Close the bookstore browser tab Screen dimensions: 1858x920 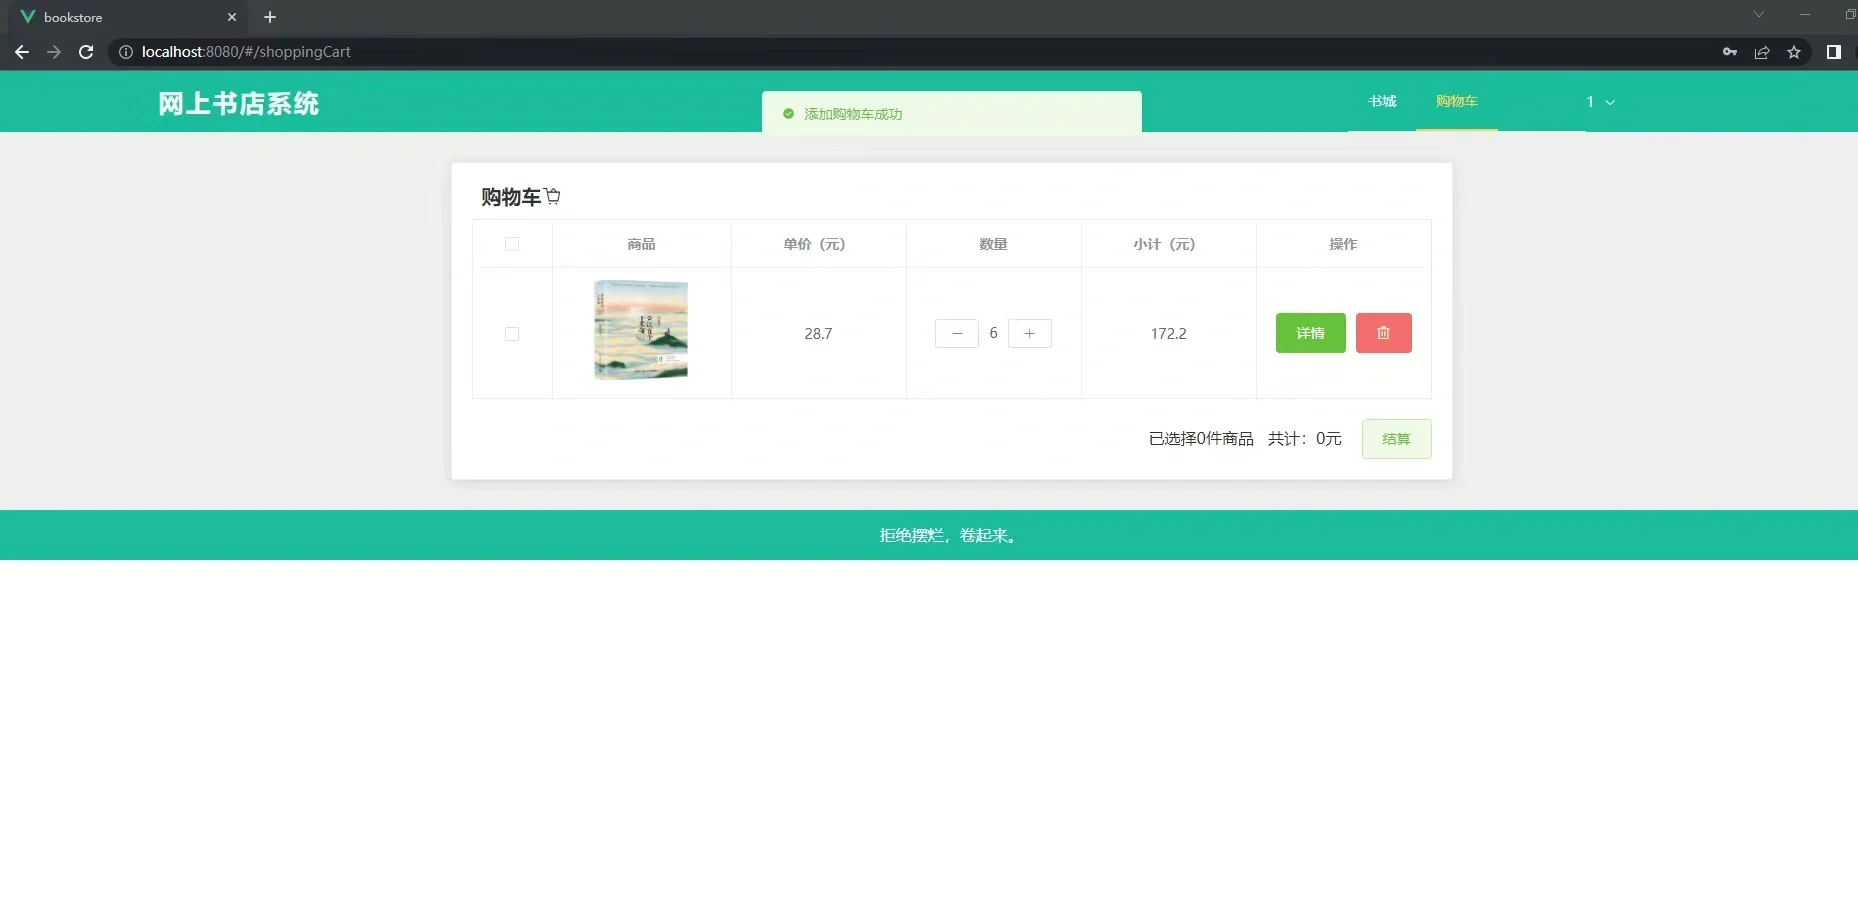232,17
